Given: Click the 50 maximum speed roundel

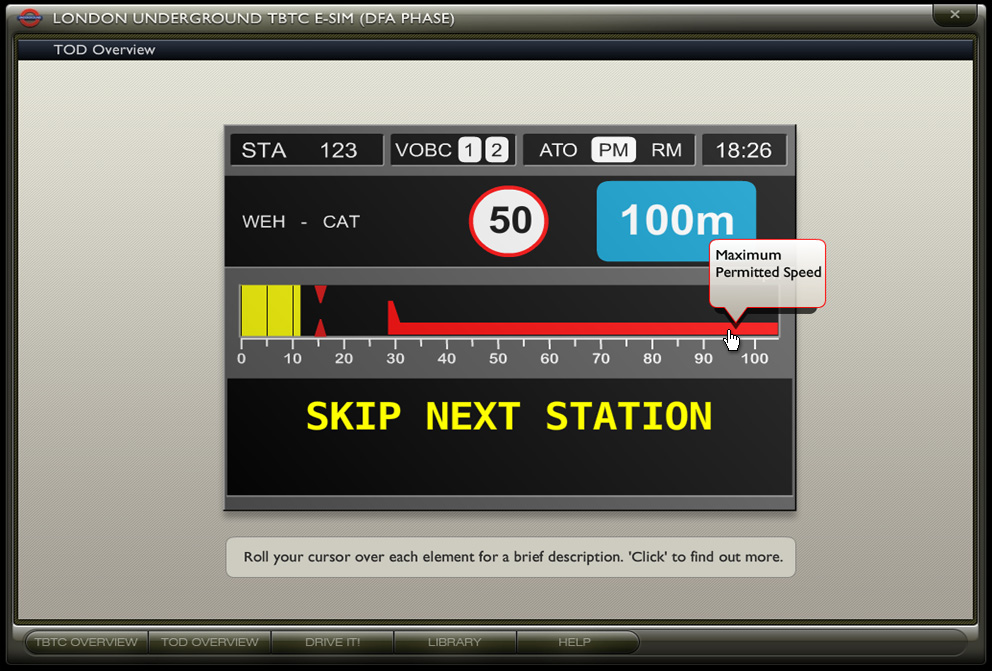Looking at the screenshot, I should pos(508,221).
